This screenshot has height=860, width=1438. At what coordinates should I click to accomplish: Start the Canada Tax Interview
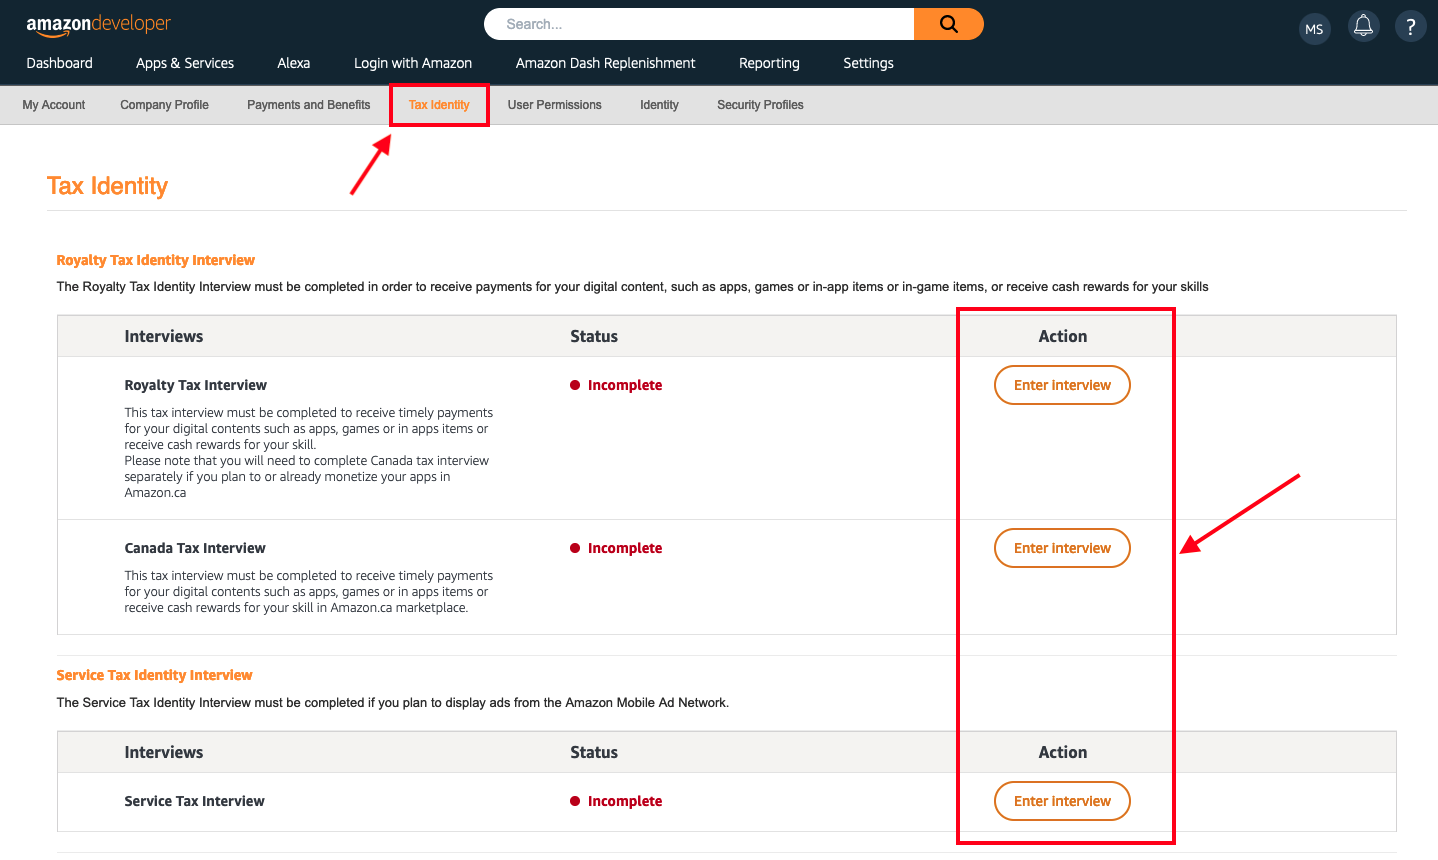pyautogui.click(x=1062, y=548)
